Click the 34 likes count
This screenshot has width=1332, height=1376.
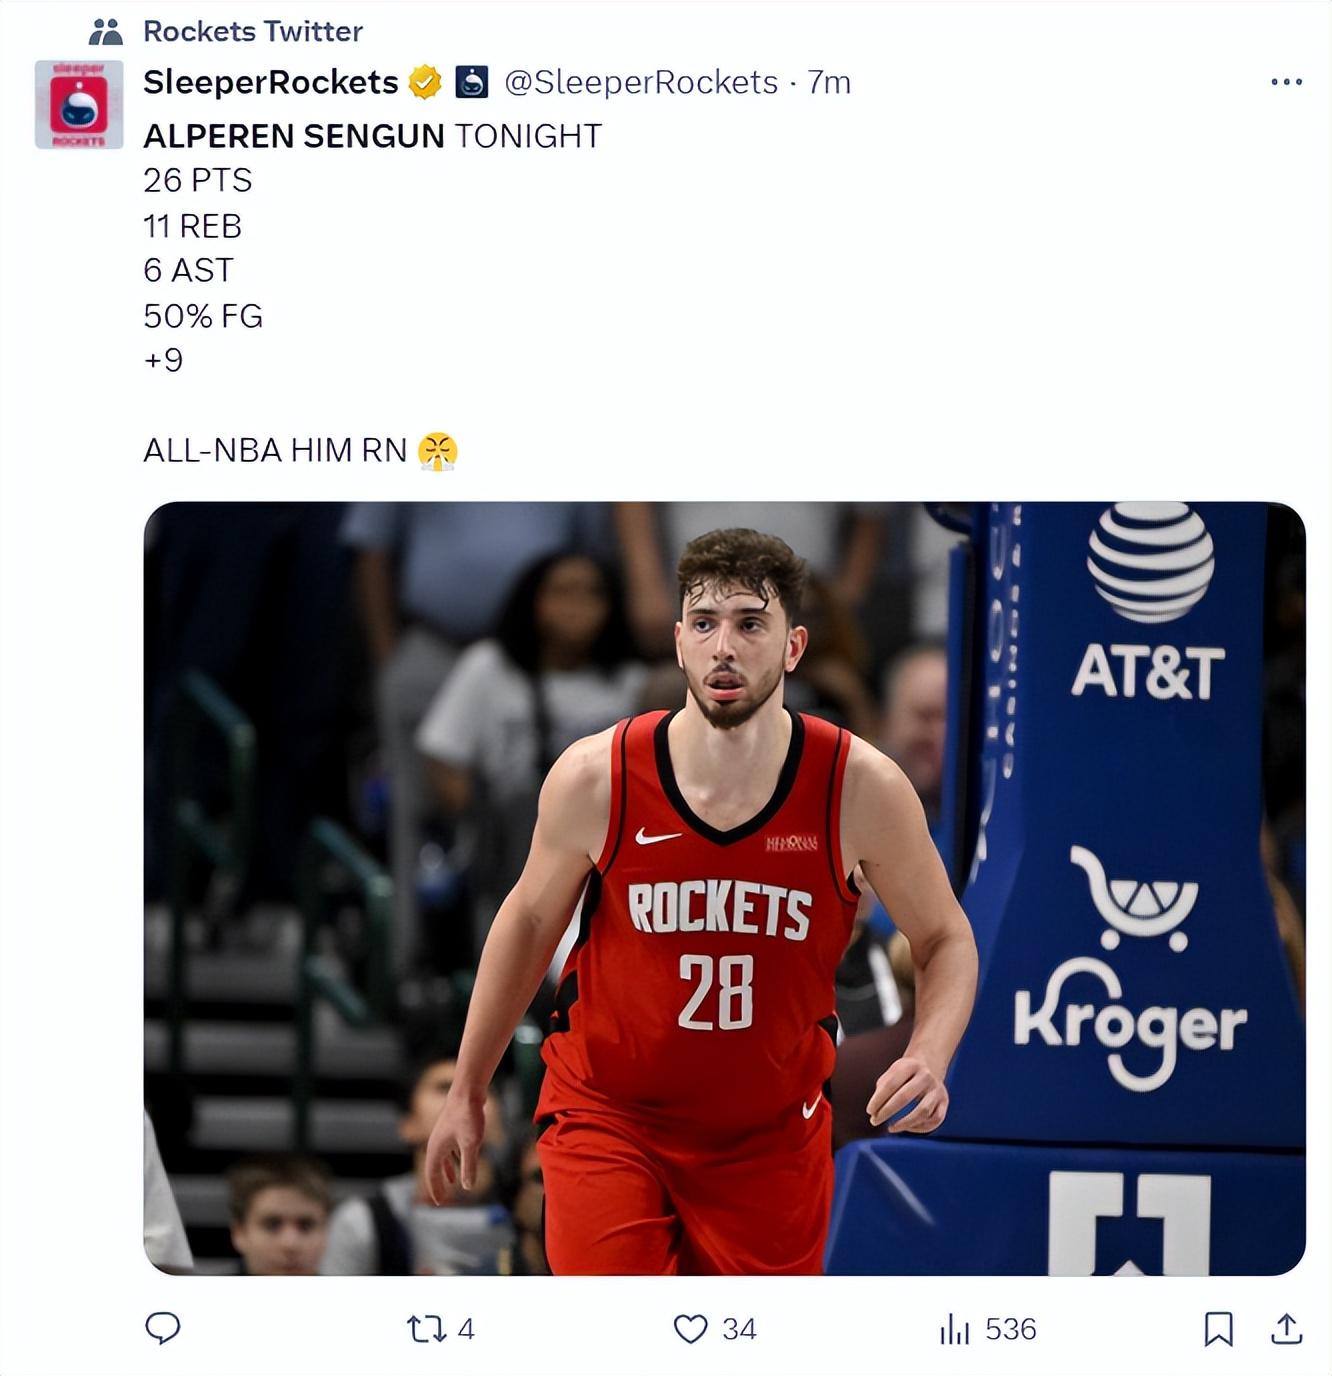coord(739,1329)
